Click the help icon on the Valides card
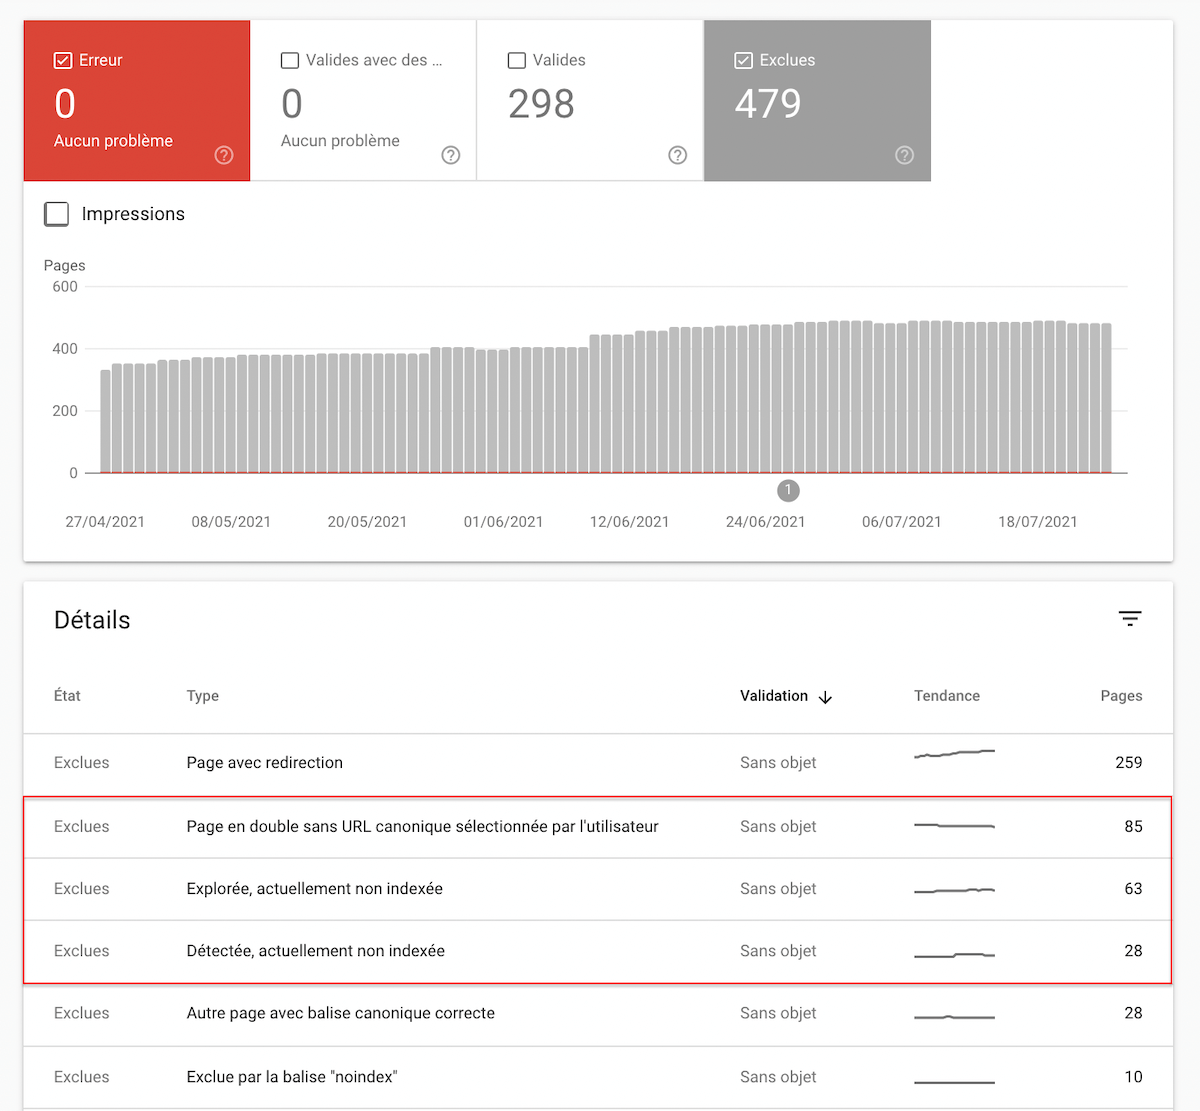 click(x=677, y=155)
